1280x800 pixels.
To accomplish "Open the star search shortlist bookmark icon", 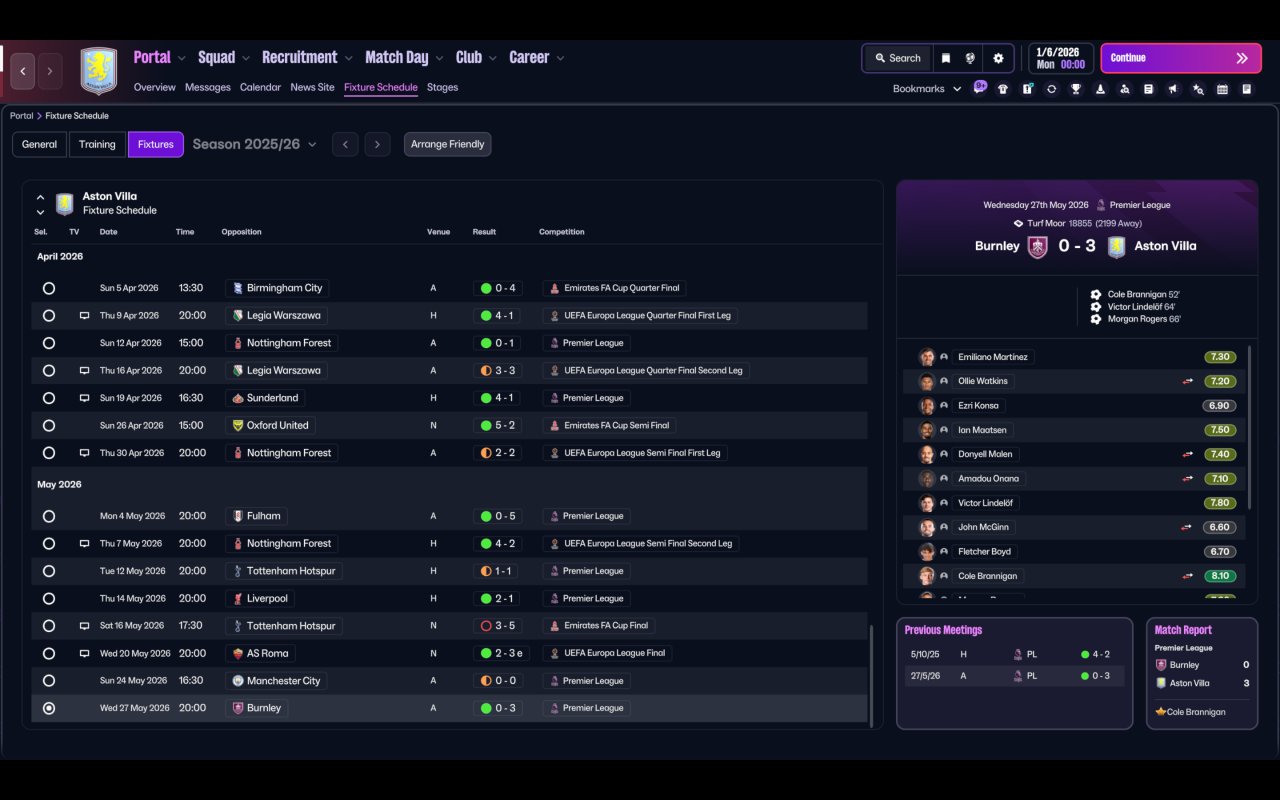I will pyautogui.click(x=1198, y=89).
